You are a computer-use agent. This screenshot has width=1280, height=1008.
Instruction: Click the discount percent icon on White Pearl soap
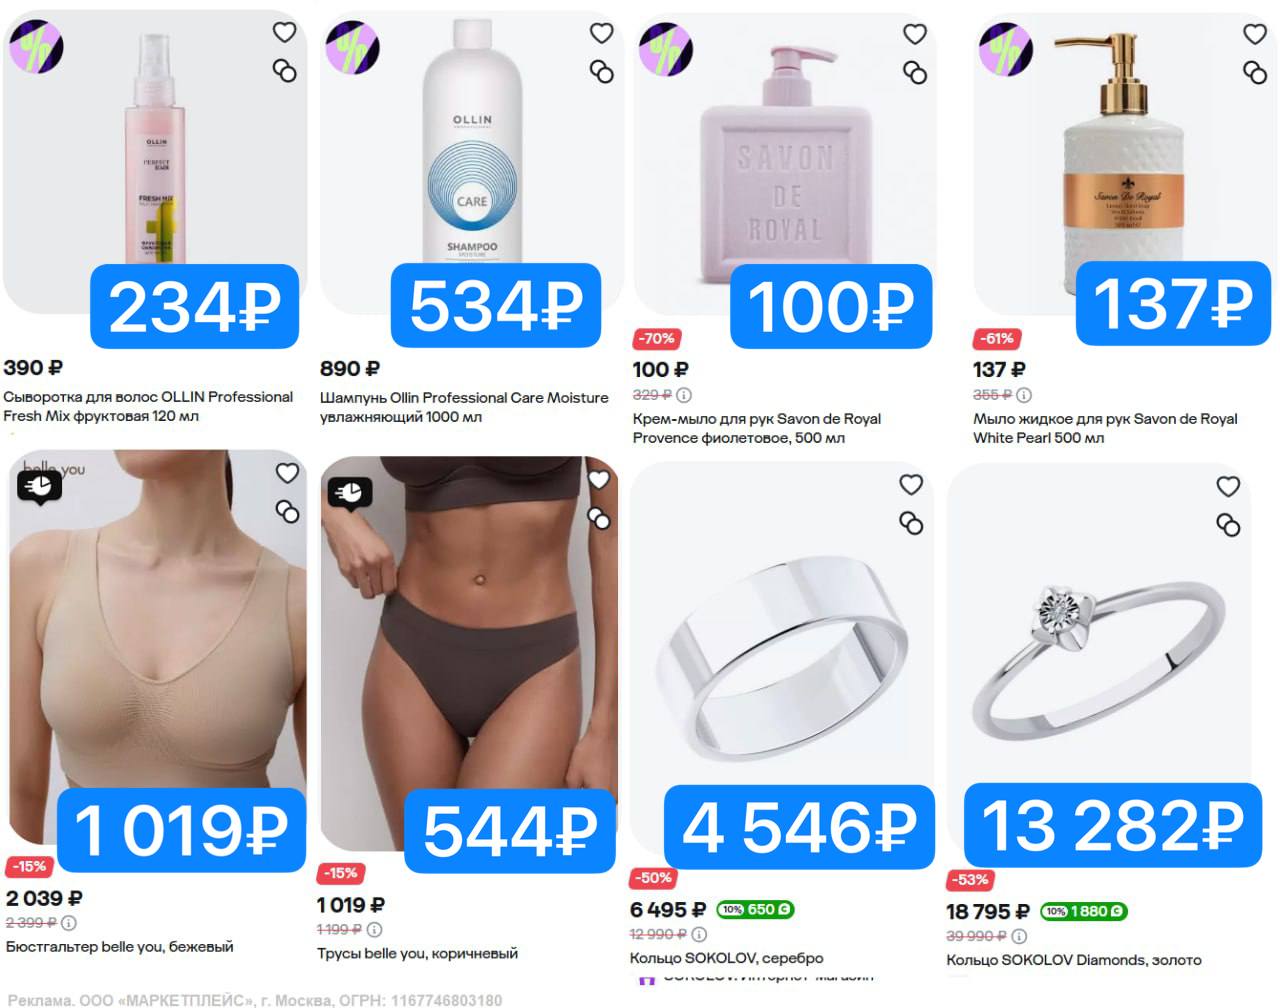(1005, 48)
